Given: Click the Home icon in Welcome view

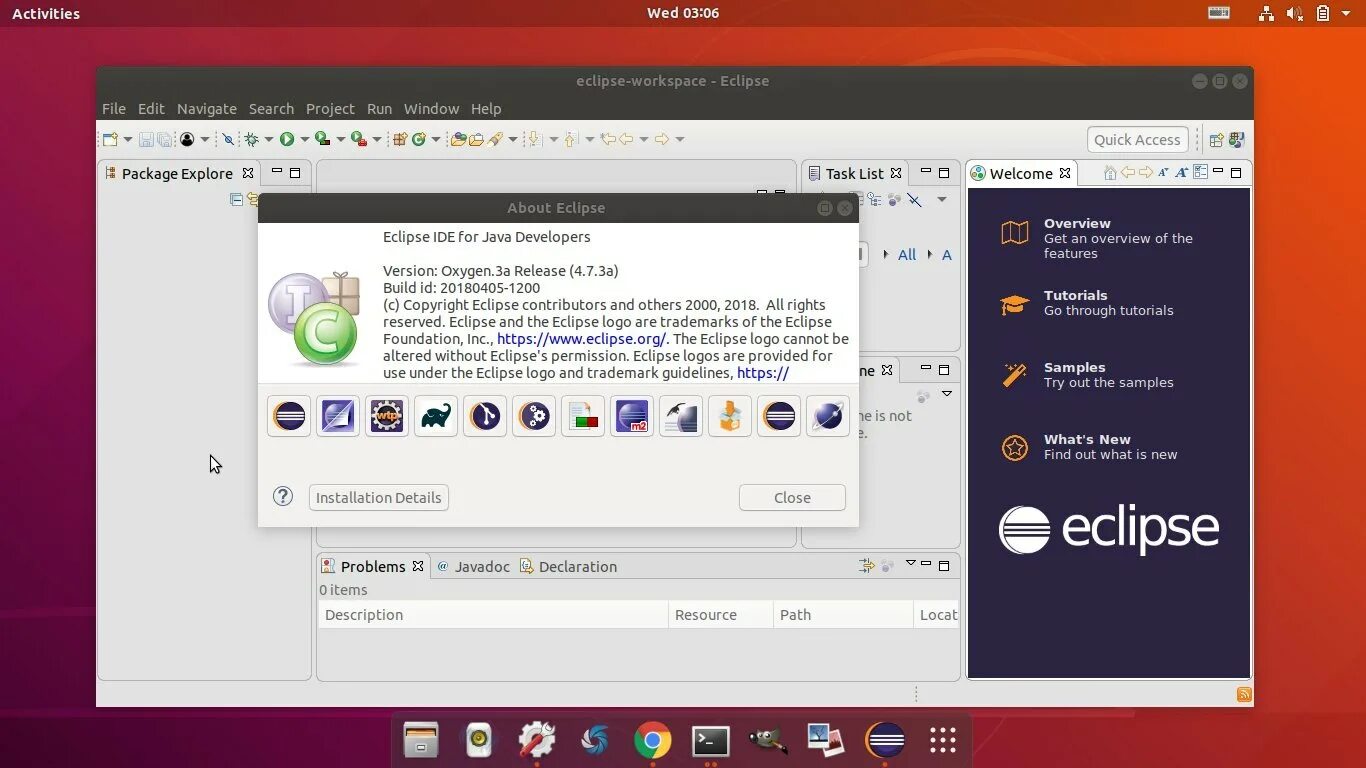Looking at the screenshot, I should [1110, 172].
